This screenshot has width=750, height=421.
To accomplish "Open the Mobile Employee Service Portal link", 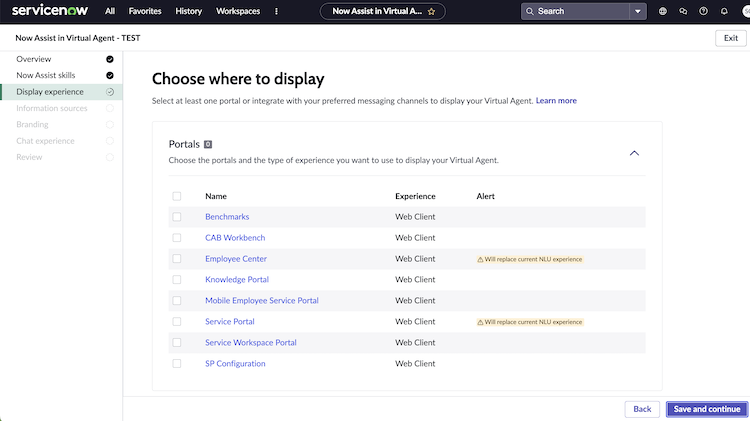I will tap(262, 300).
